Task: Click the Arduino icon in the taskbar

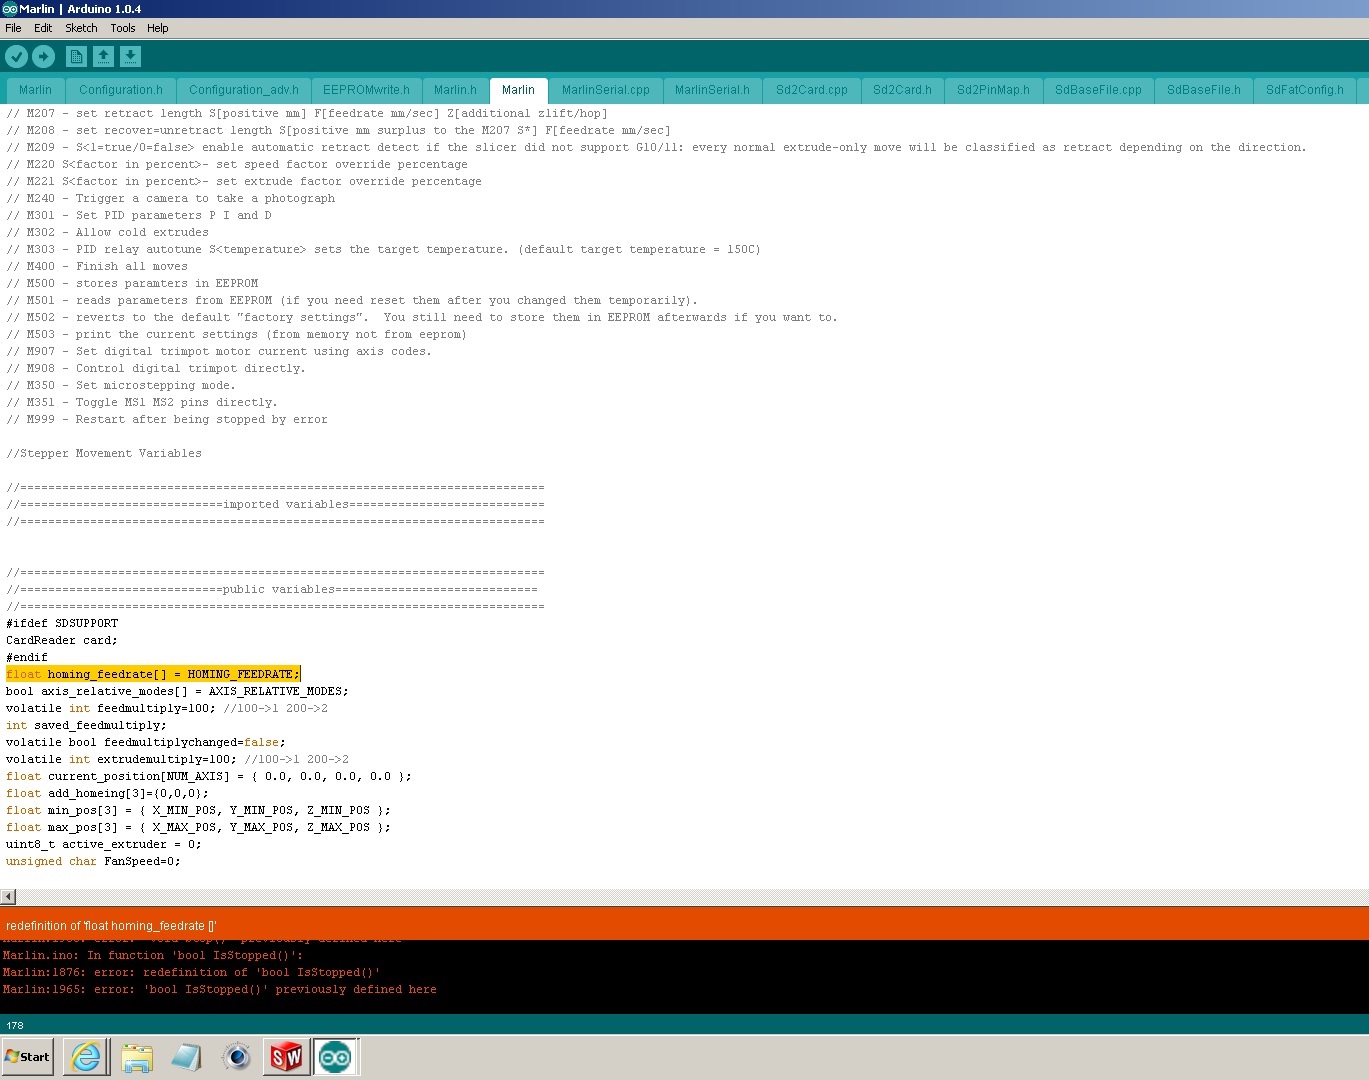Action: click(335, 1057)
